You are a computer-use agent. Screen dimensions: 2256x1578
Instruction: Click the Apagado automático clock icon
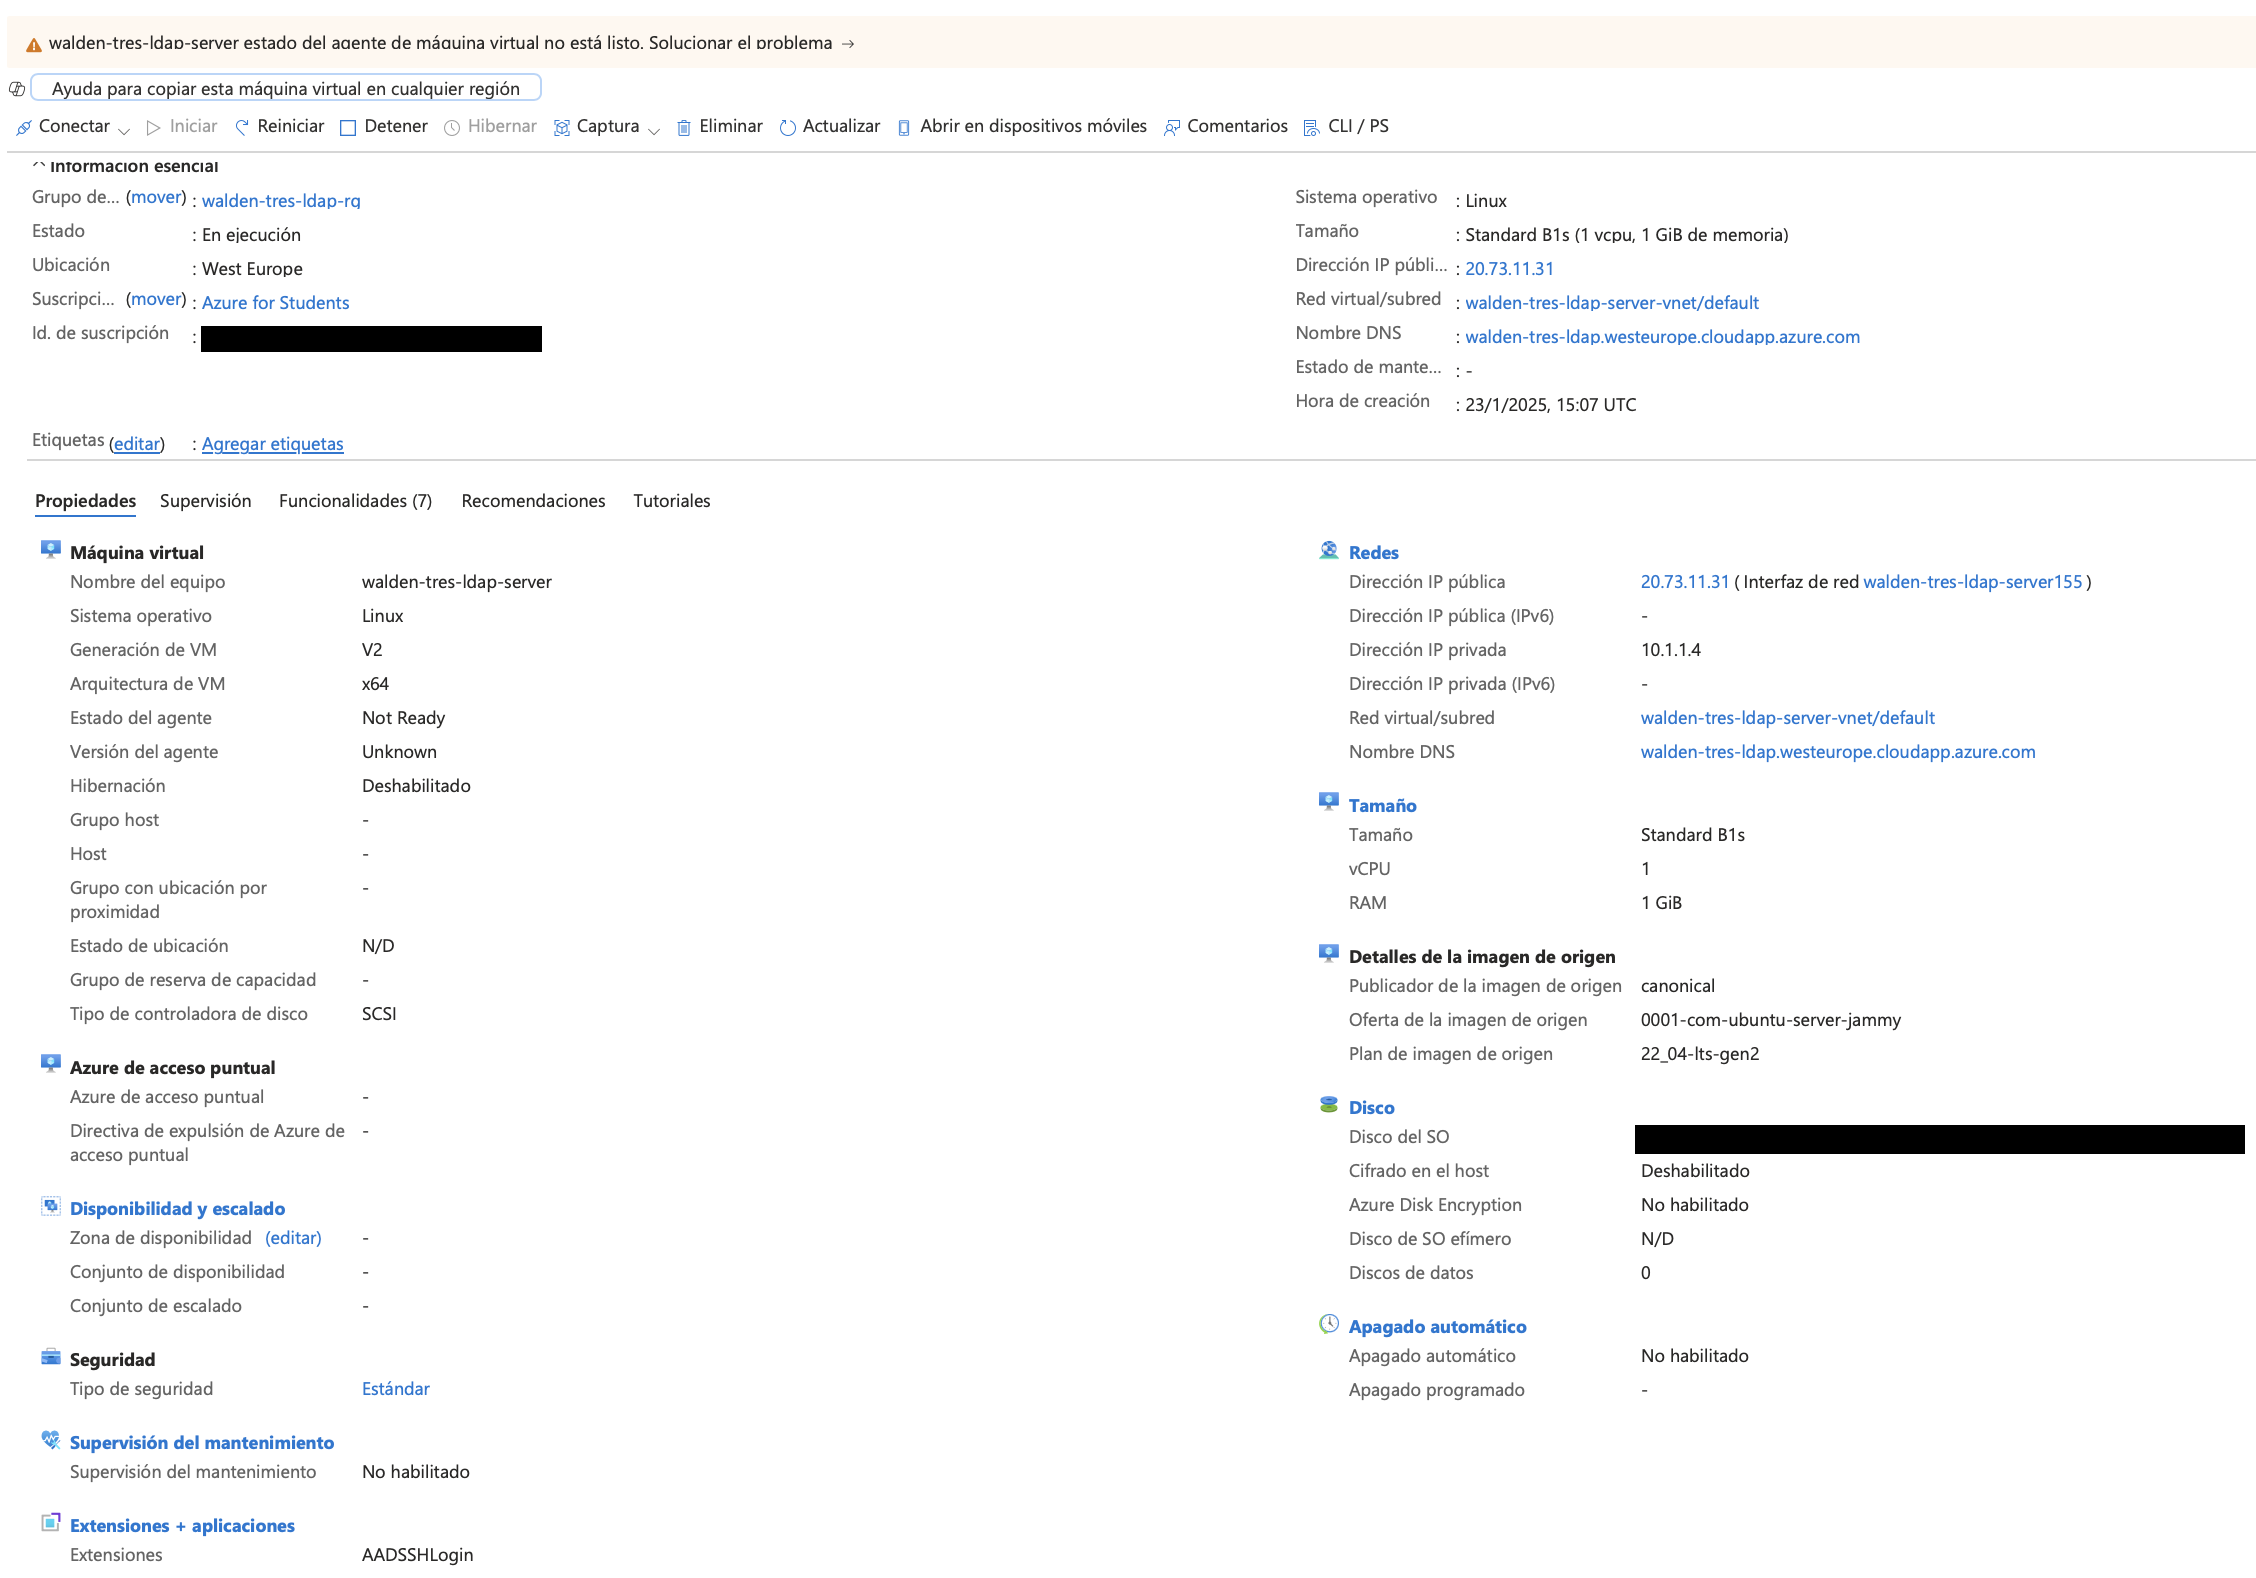tap(1329, 1324)
